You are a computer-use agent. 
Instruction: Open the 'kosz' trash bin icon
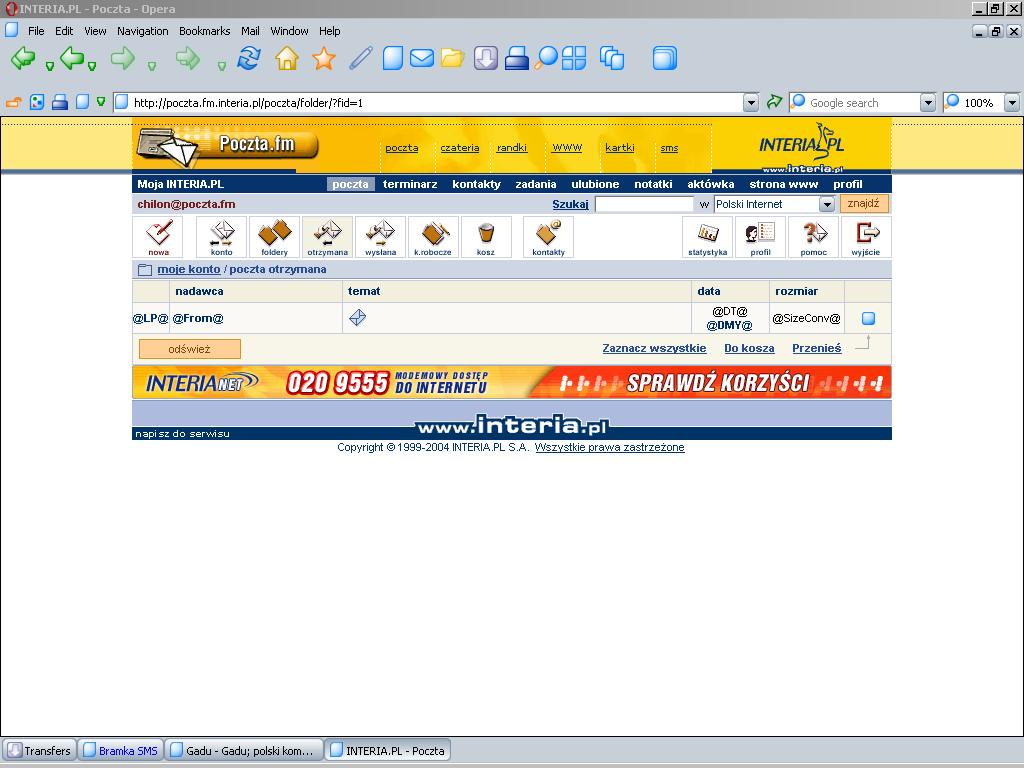click(486, 237)
